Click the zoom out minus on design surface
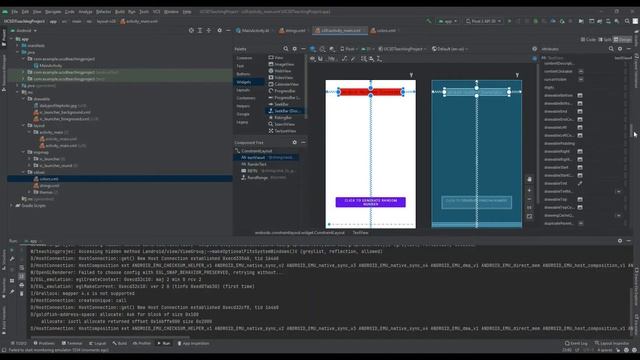This screenshot has width=640, height=360. [x=529, y=199]
